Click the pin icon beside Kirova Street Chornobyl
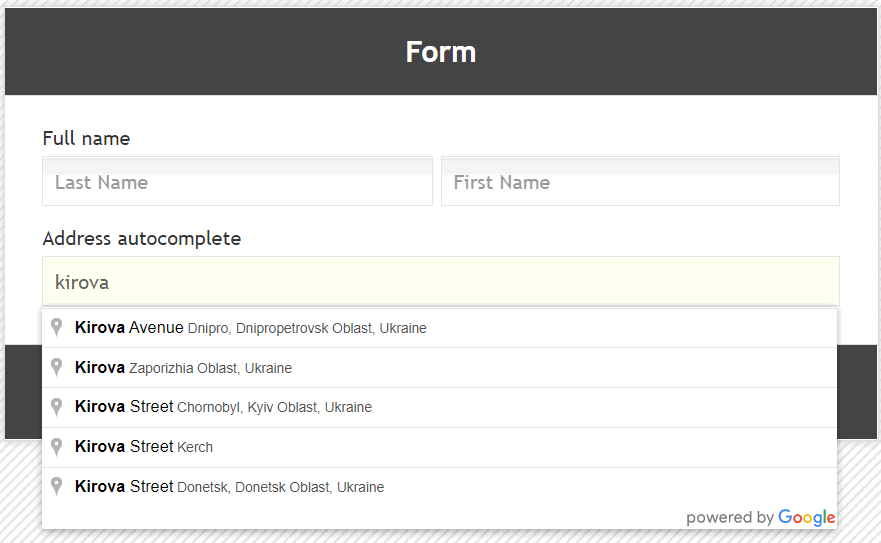This screenshot has width=881, height=543. [57, 407]
